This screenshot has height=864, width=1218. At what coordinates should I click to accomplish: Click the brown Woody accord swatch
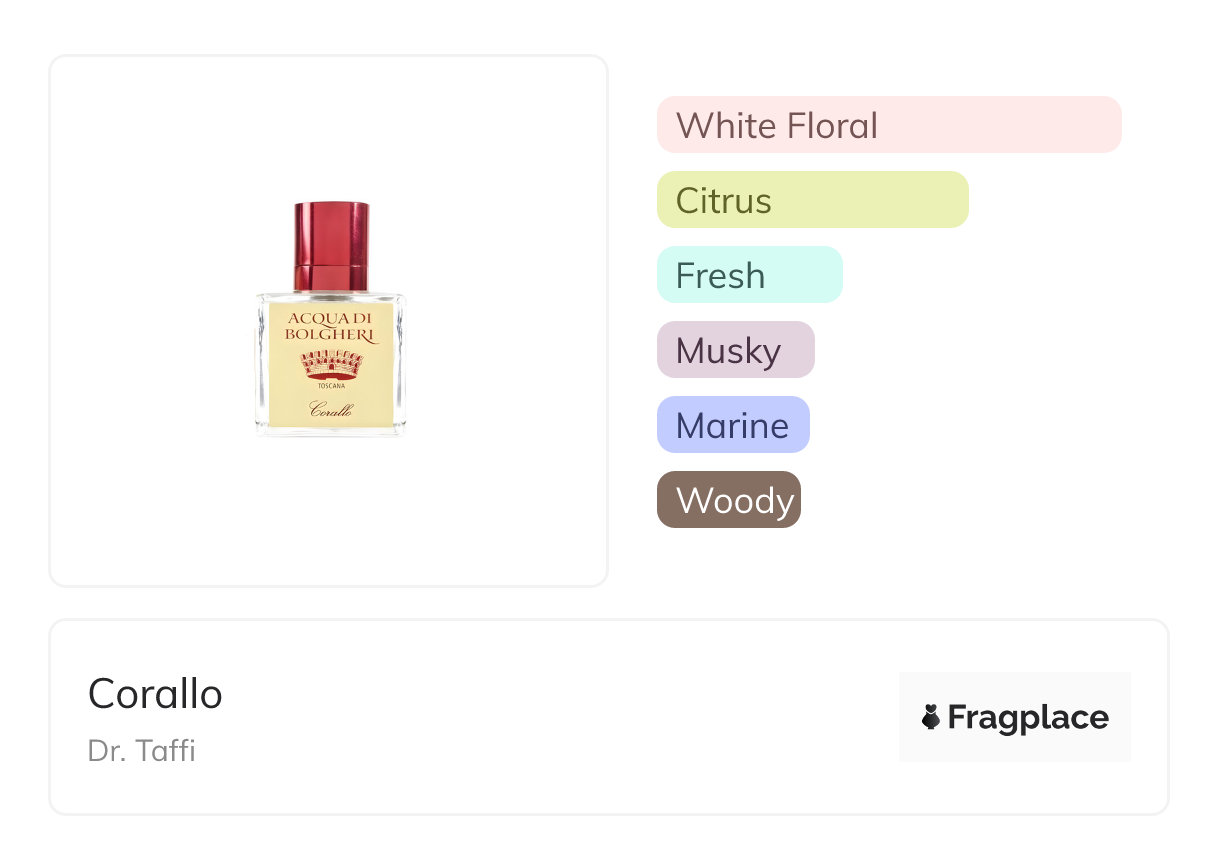click(728, 500)
